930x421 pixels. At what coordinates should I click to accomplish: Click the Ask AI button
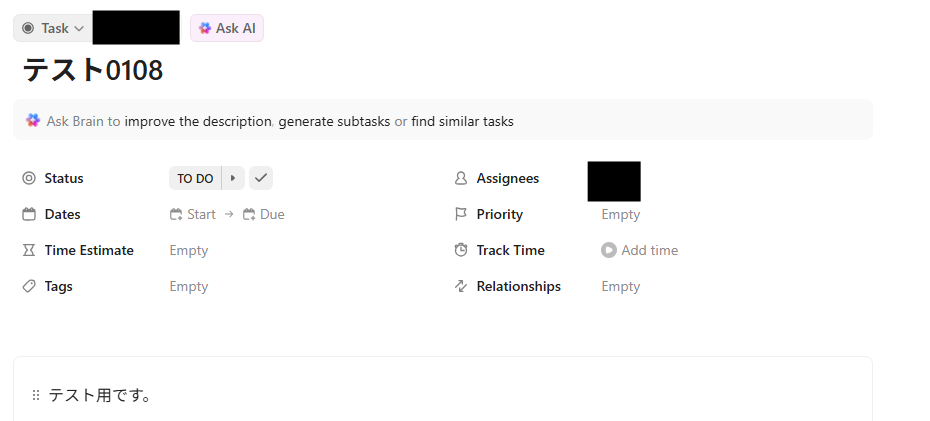(x=227, y=28)
